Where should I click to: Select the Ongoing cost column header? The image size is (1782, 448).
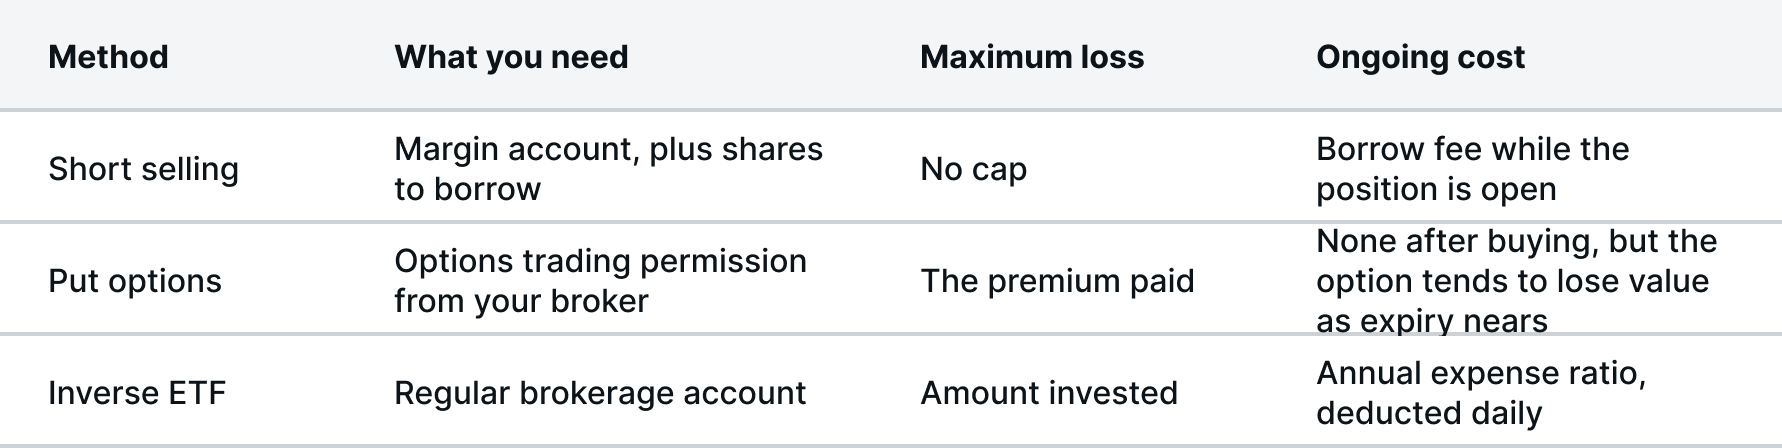coord(1420,57)
